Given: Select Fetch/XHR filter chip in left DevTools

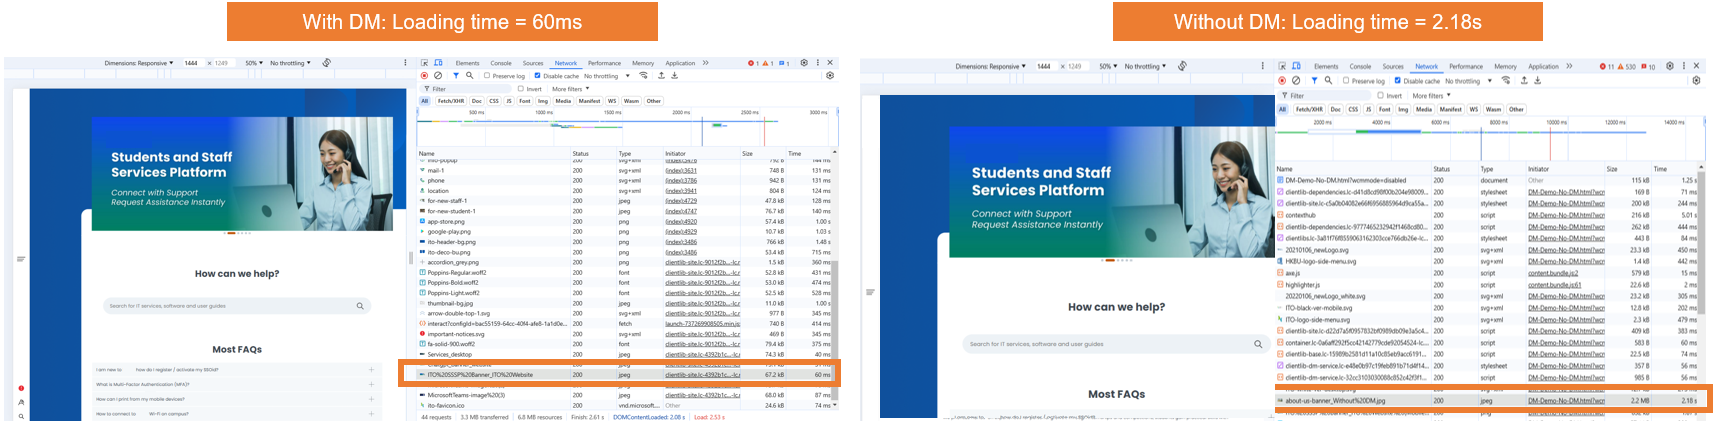Looking at the screenshot, I should [451, 101].
